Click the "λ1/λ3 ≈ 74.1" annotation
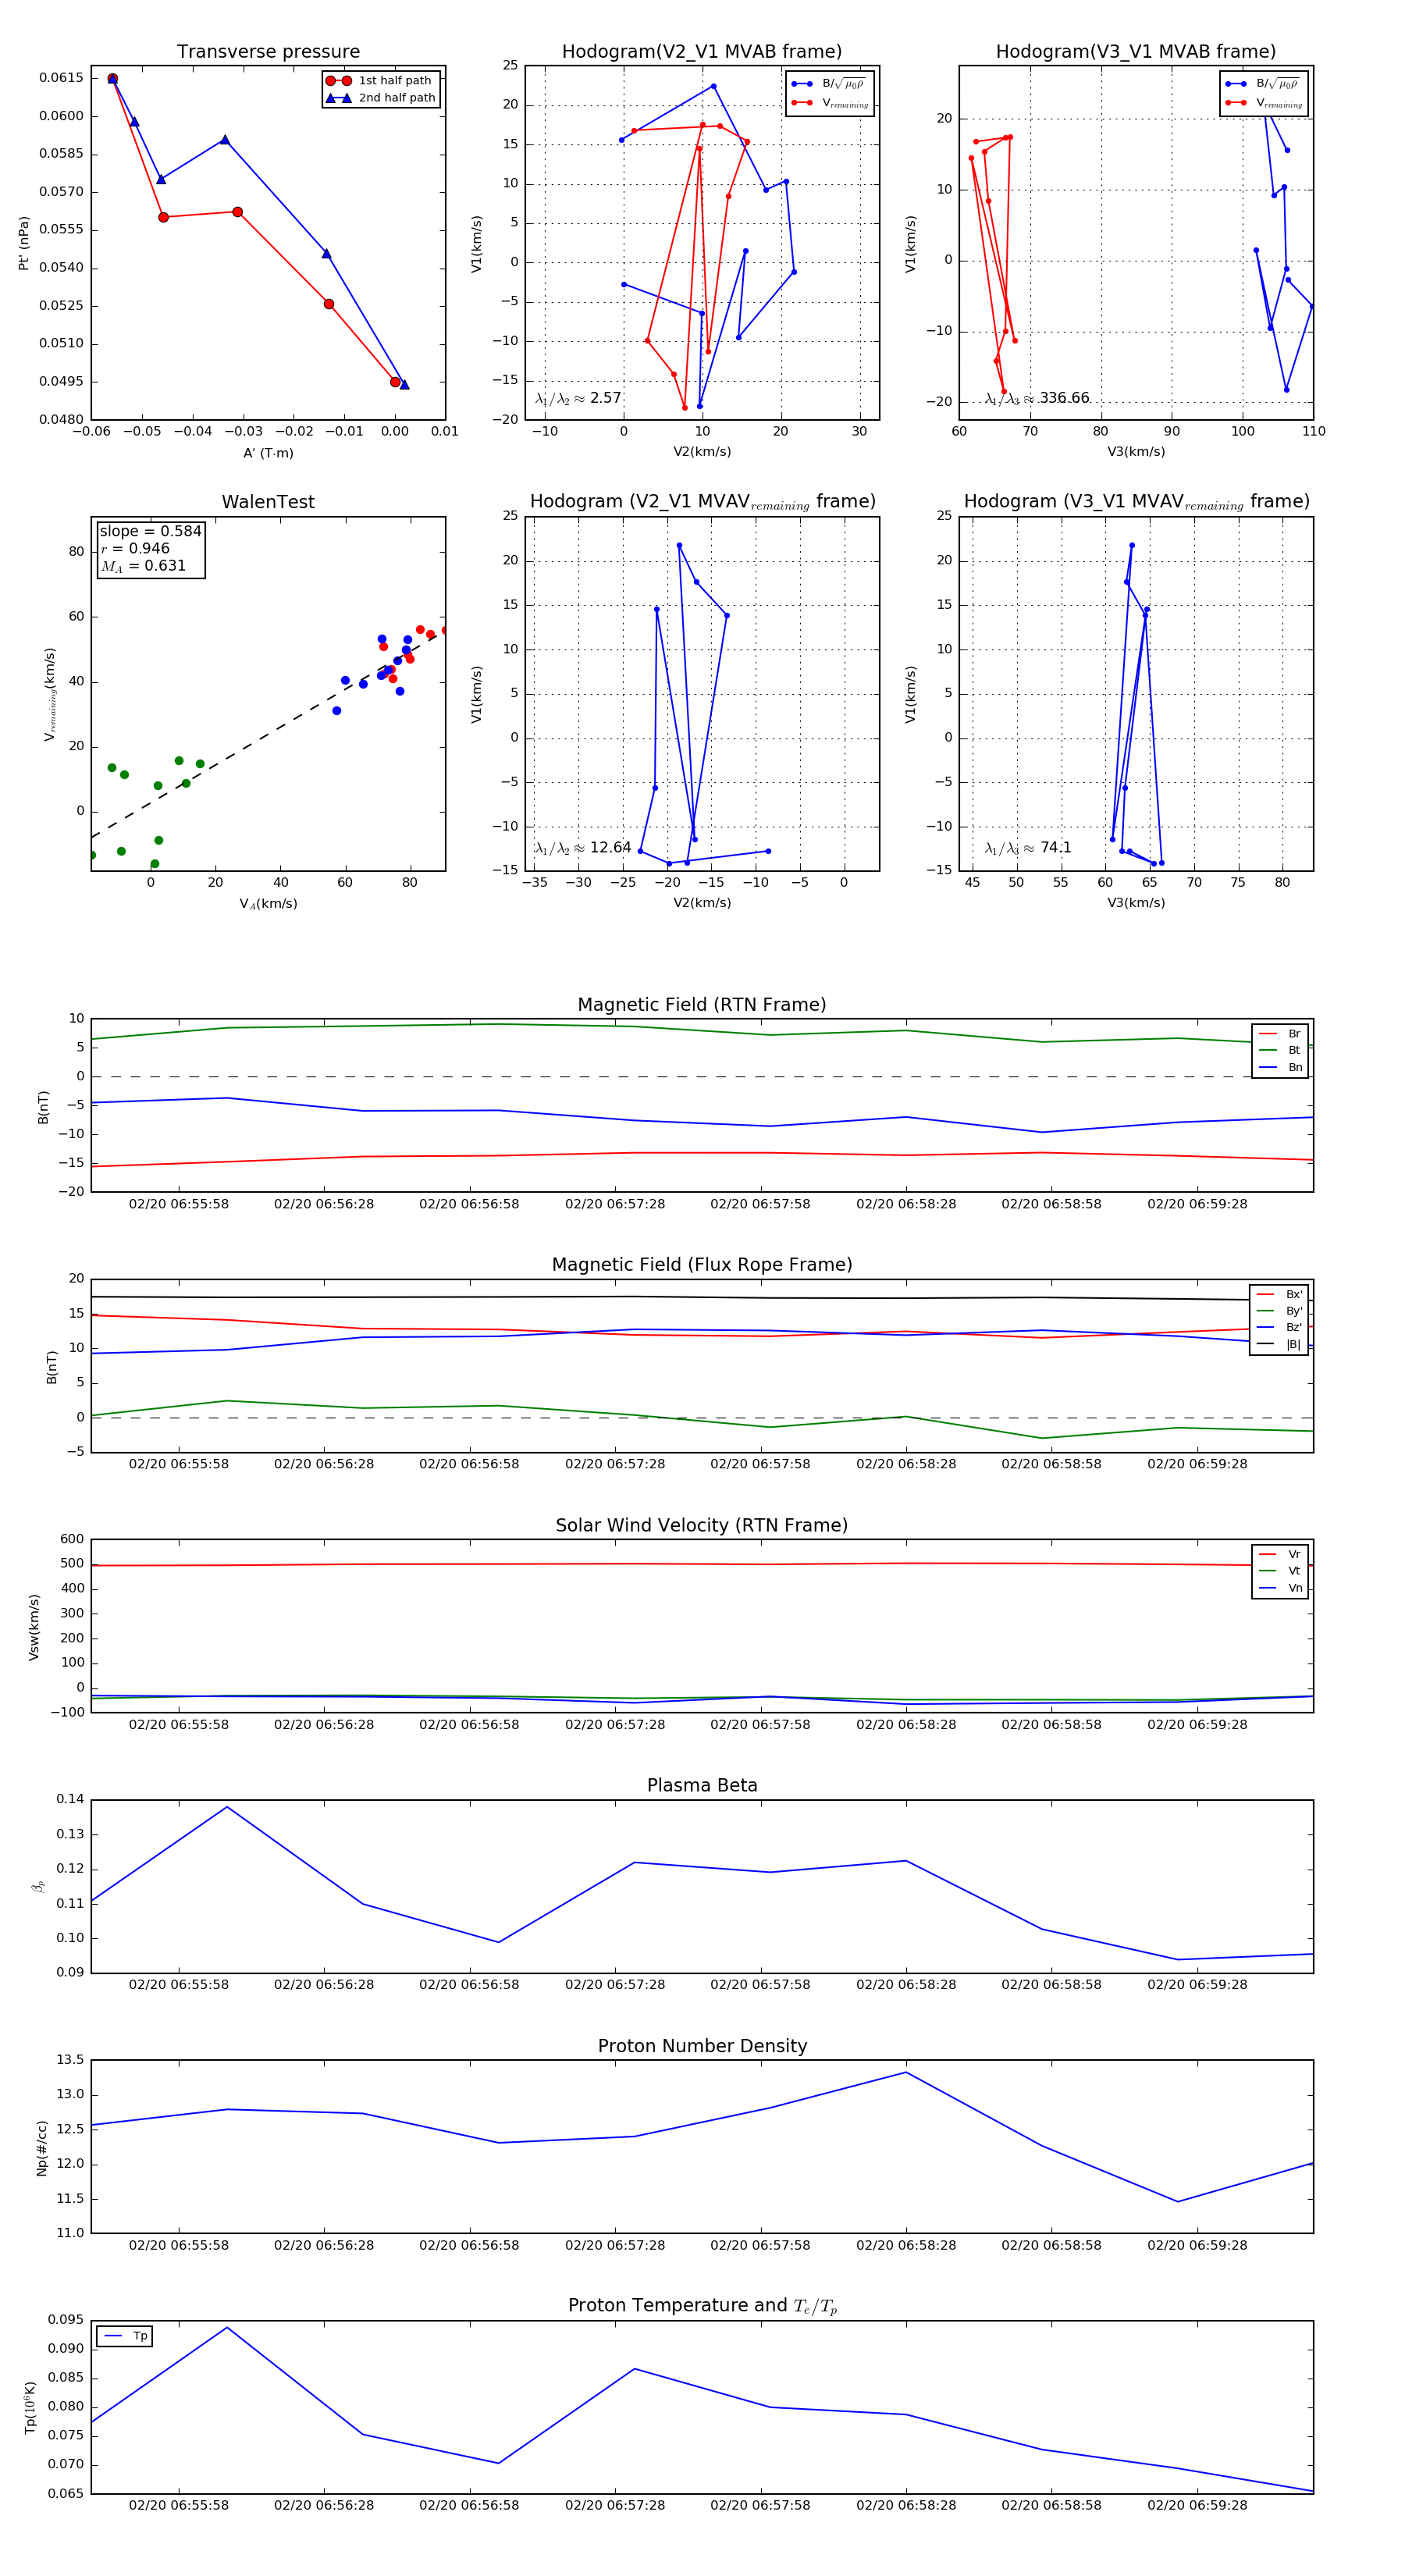Screen dimensions: 1405x2576 [1028, 848]
